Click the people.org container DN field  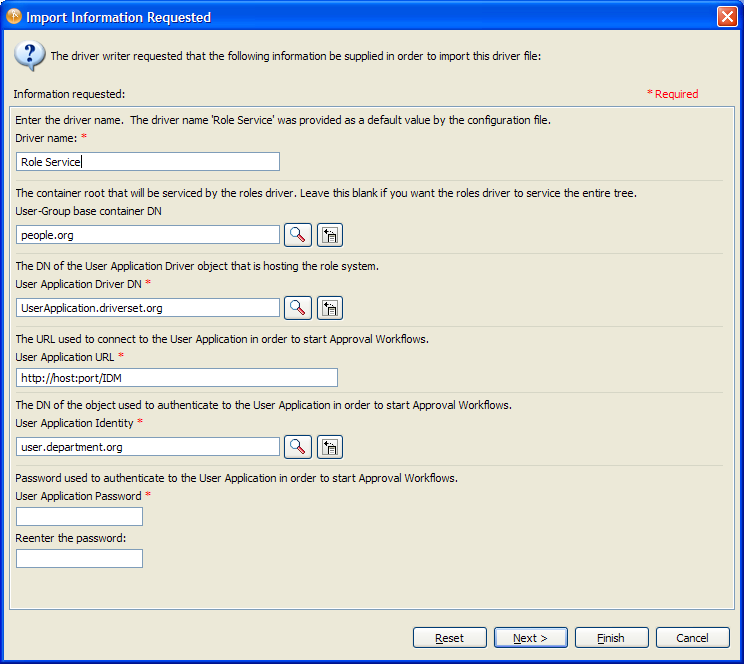coord(148,235)
